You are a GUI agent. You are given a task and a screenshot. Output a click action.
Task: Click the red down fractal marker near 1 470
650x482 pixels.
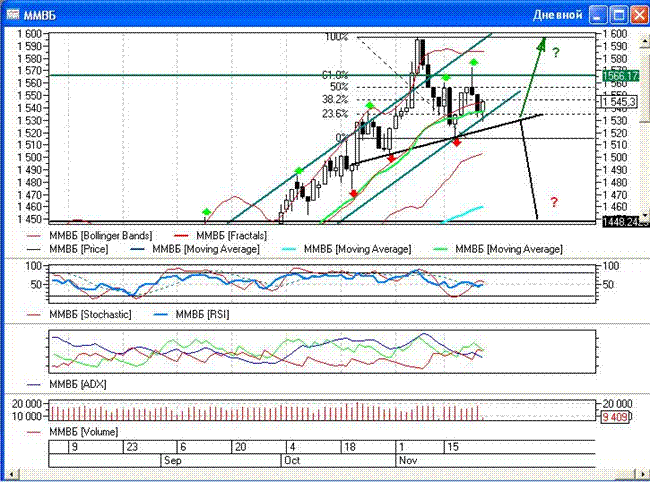tap(353, 194)
